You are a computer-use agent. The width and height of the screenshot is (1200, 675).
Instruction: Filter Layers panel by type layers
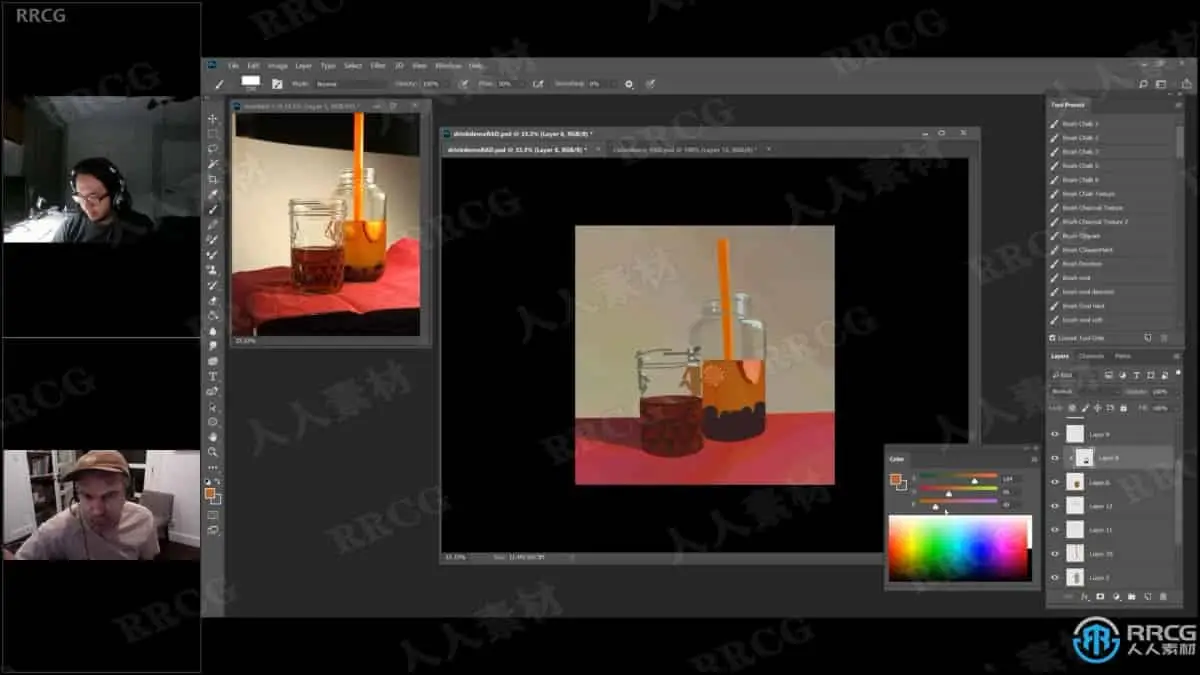[x=1136, y=375]
